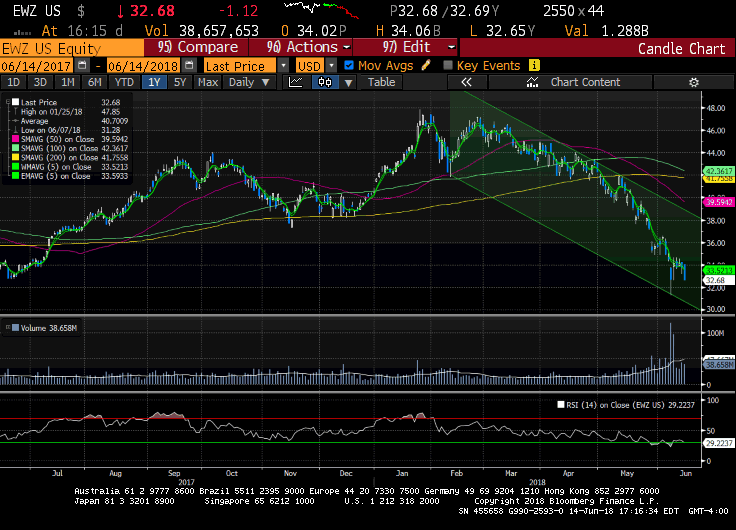Collapse panel with double left arrows

(466, 82)
